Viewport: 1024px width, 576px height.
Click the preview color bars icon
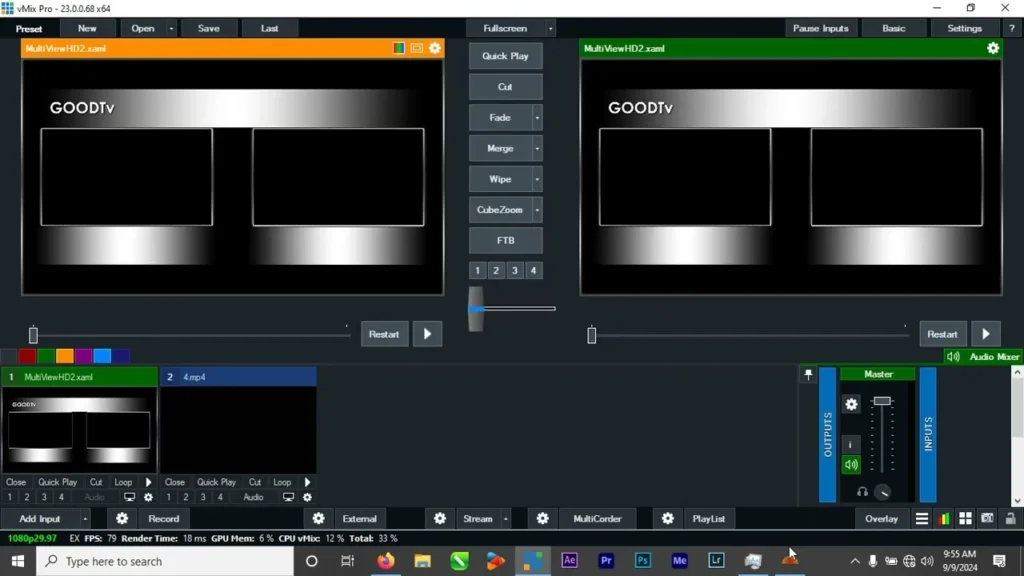(x=398, y=48)
